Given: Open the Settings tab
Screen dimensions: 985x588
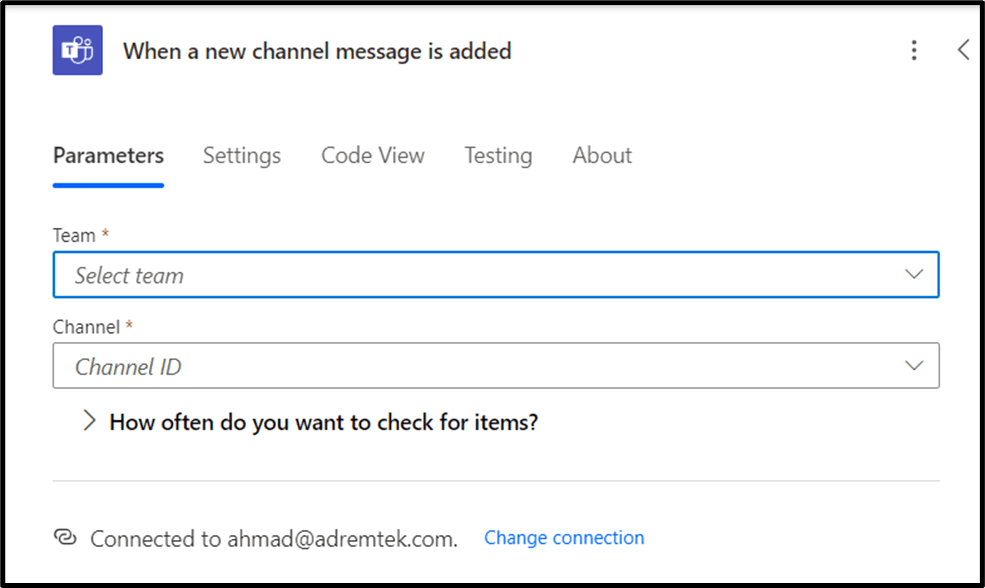Looking at the screenshot, I should (242, 156).
